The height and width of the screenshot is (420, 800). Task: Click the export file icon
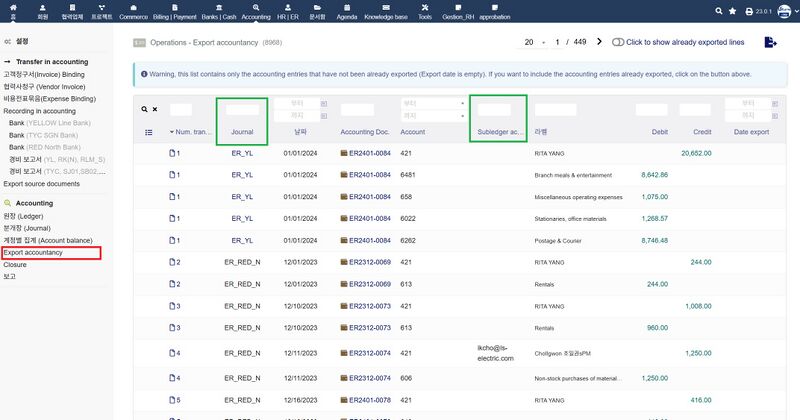coord(770,42)
